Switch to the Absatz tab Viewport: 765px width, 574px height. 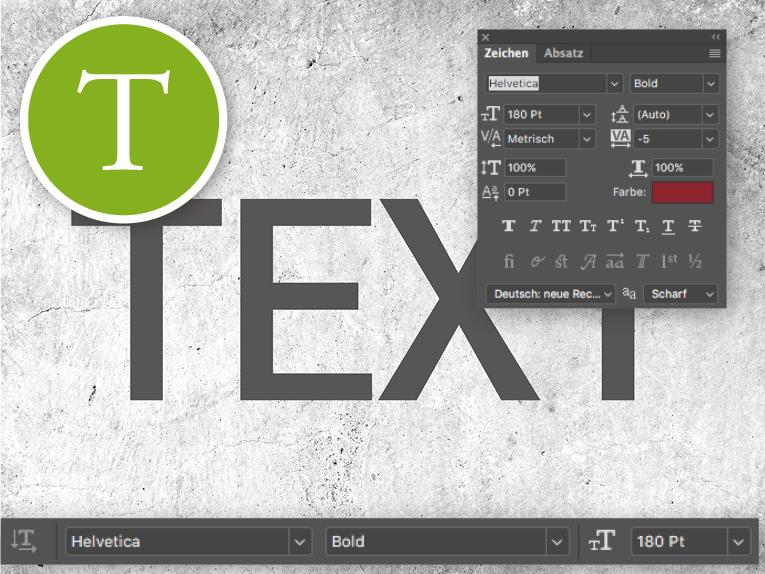[564, 53]
